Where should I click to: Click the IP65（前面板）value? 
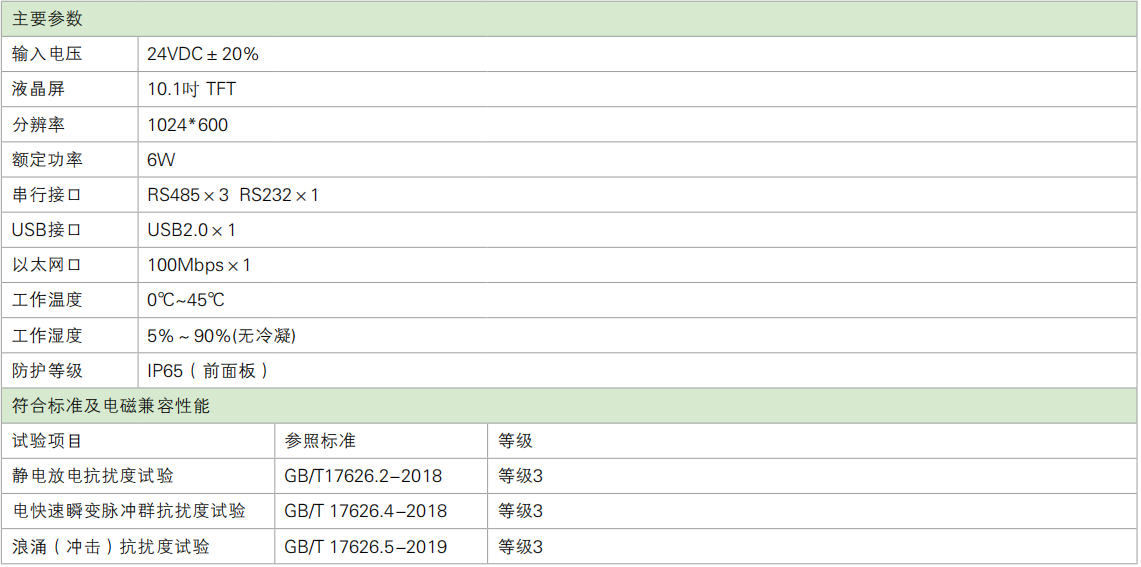(208, 371)
